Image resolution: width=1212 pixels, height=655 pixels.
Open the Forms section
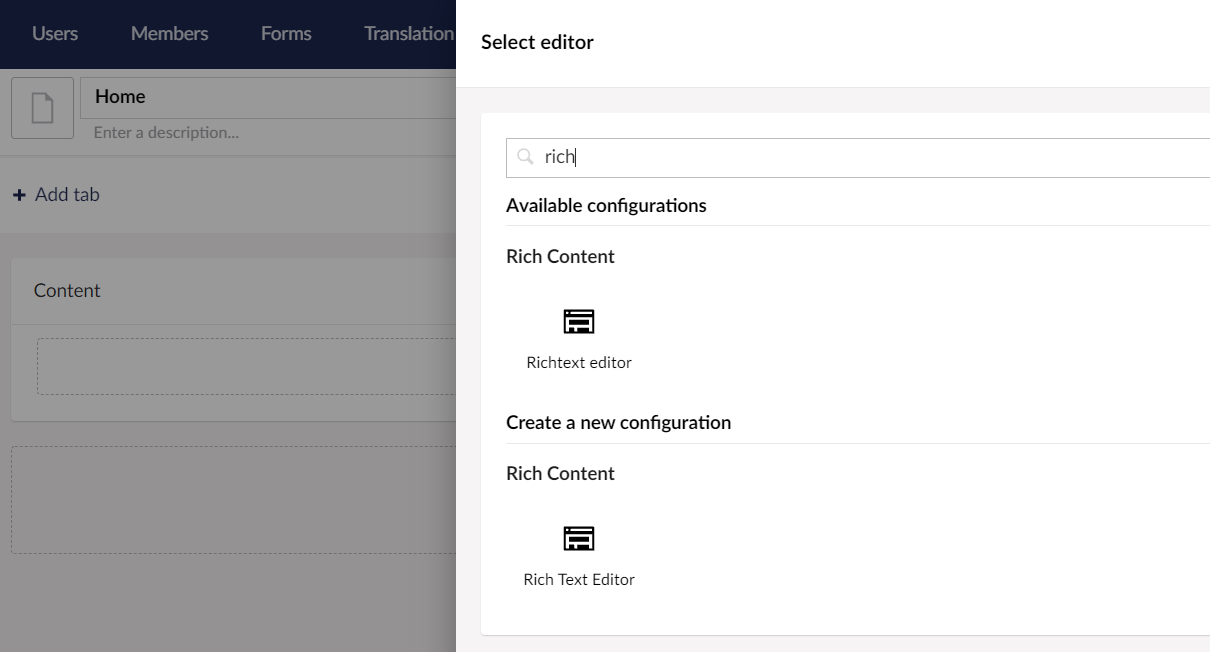[285, 33]
